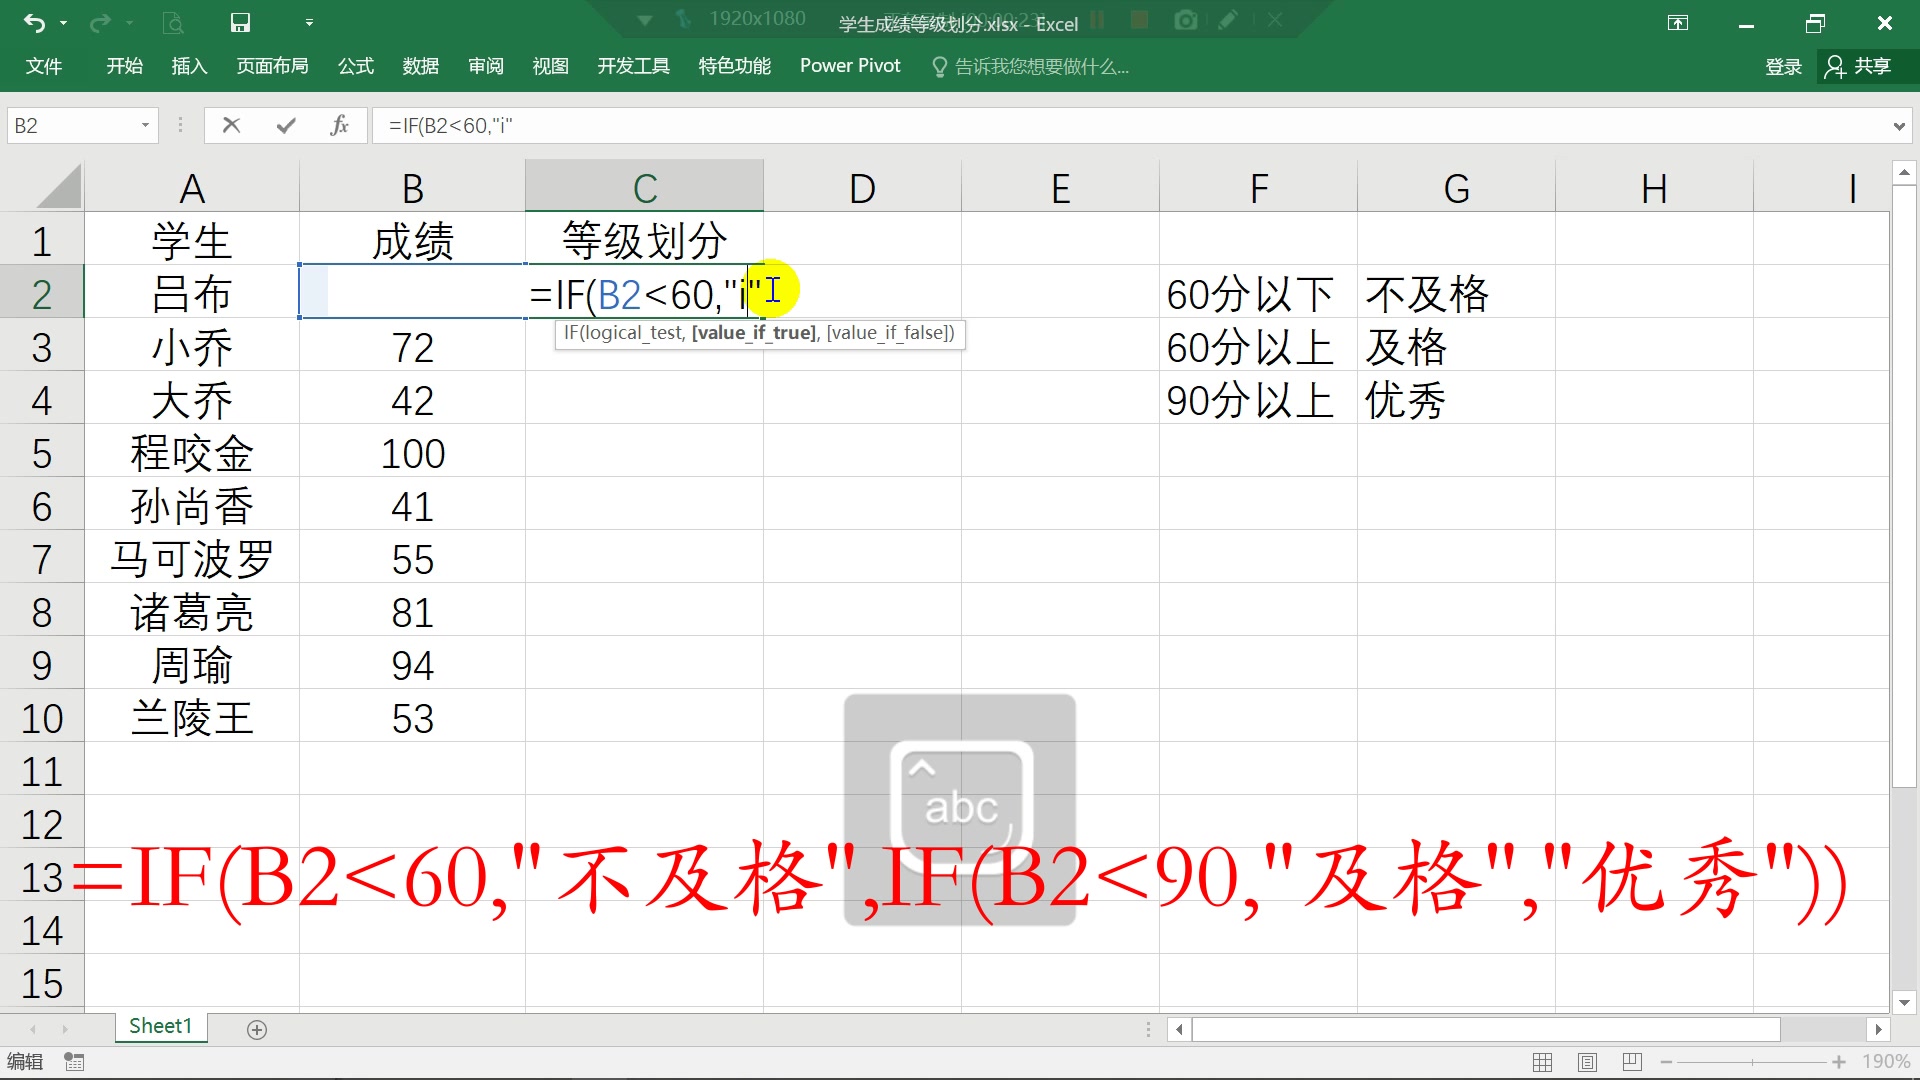This screenshot has height=1080, width=1920.
Task: Expand the formula bar with chevron
Action: coord(1898,127)
